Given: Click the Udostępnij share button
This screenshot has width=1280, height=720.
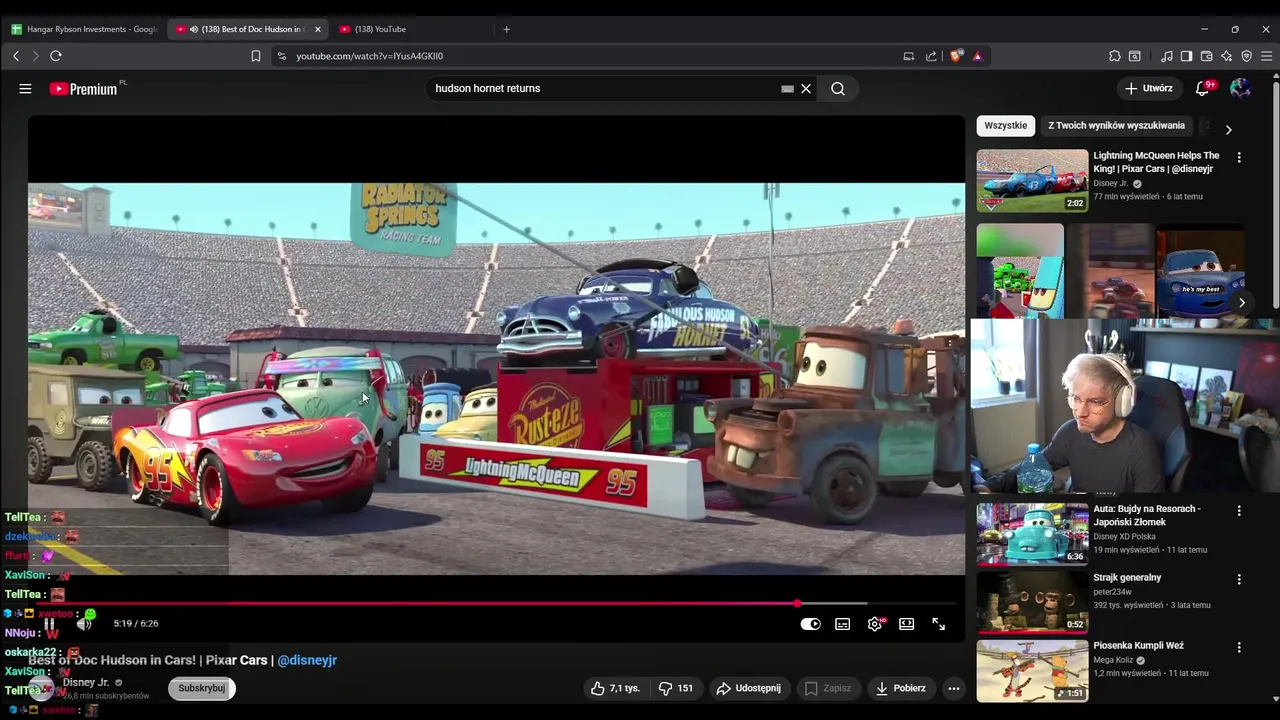Looking at the screenshot, I should click(x=749, y=688).
